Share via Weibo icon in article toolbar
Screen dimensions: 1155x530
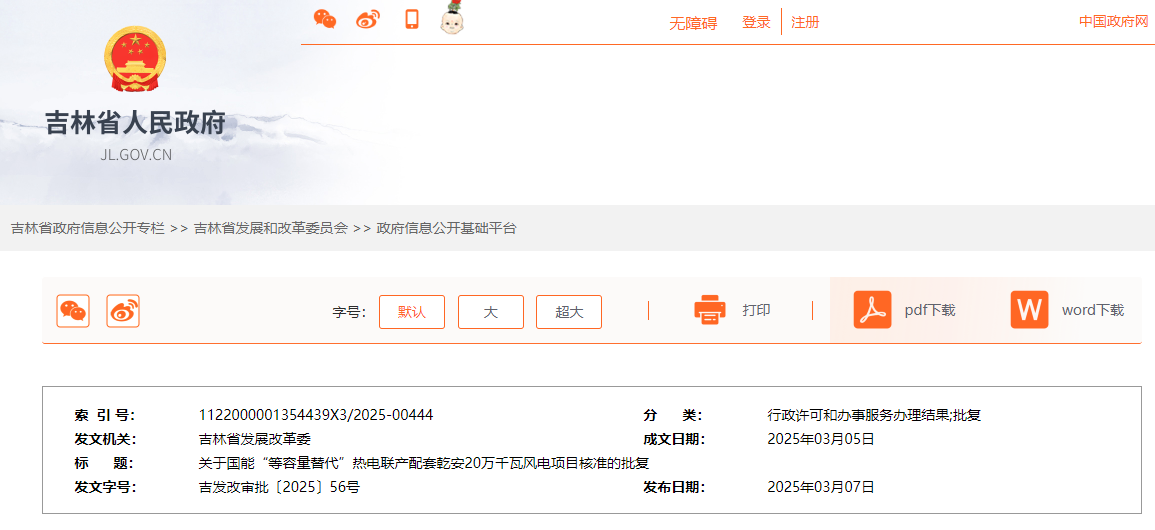(123, 311)
